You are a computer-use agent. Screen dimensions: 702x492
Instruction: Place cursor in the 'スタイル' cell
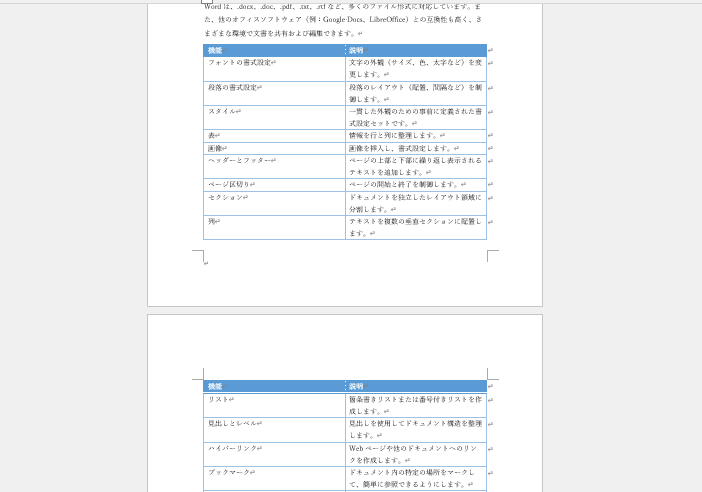274,117
